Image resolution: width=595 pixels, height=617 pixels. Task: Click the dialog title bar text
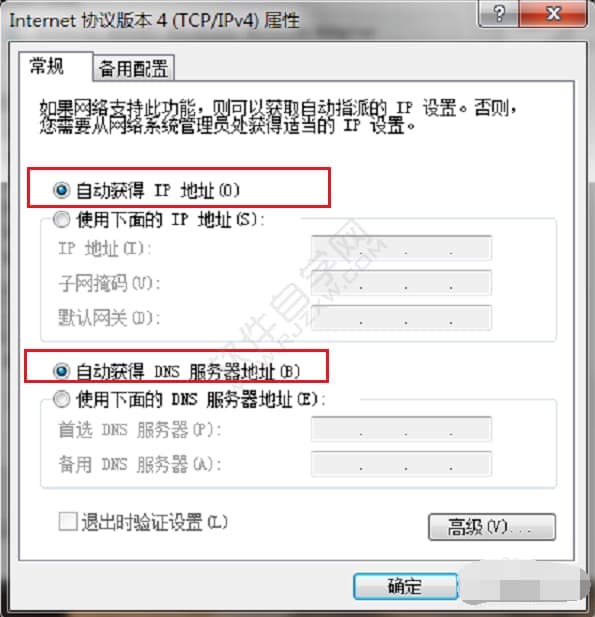154,20
